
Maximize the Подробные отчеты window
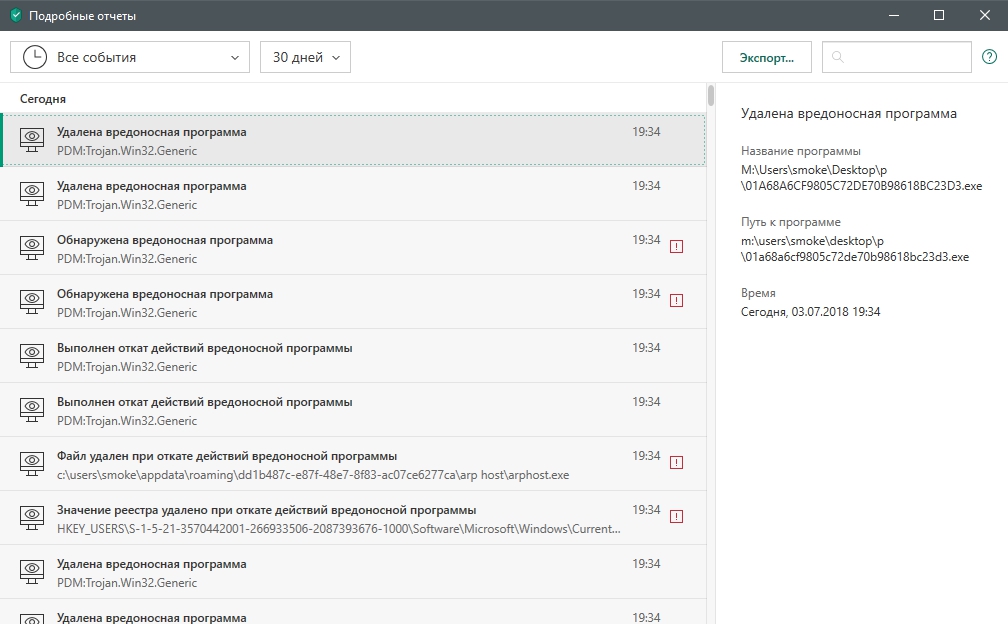pyautogui.click(x=939, y=15)
